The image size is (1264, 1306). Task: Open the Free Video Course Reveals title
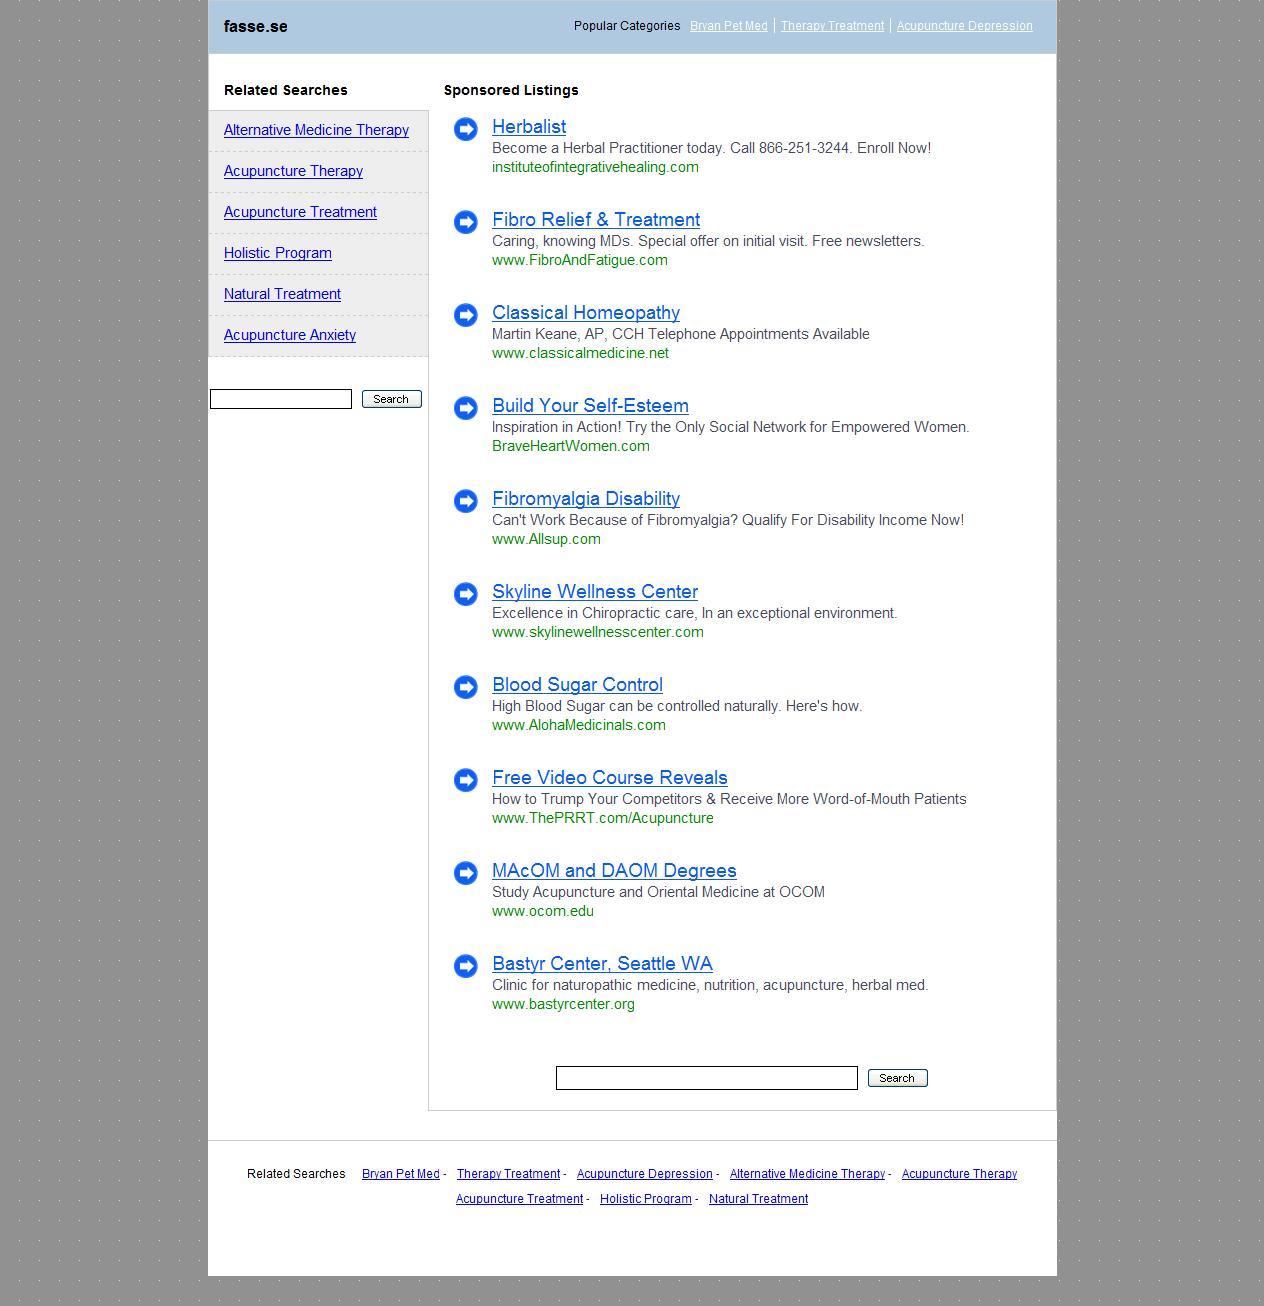click(610, 778)
